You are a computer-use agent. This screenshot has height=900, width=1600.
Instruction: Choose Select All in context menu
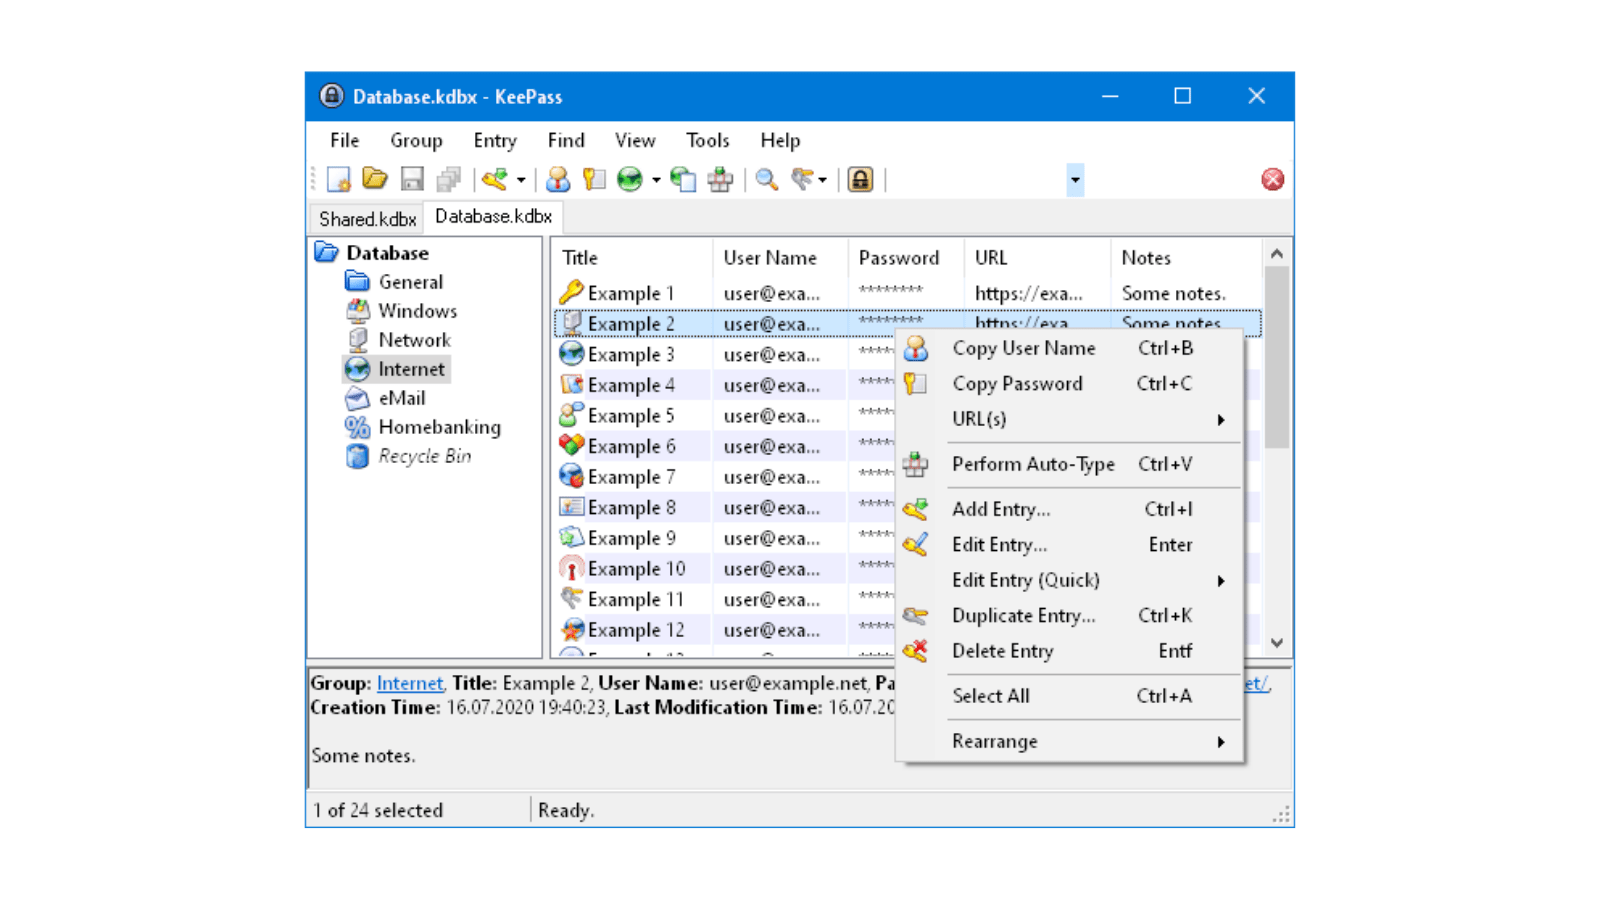coord(1069,696)
